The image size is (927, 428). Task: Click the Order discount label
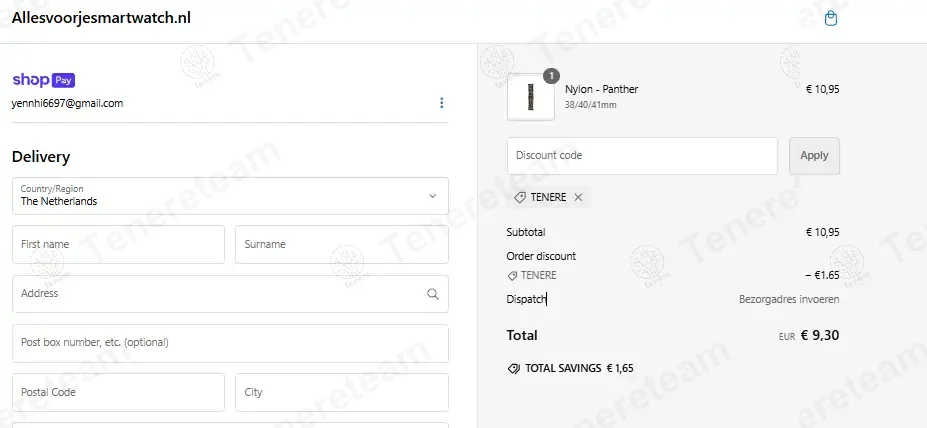tap(541, 256)
